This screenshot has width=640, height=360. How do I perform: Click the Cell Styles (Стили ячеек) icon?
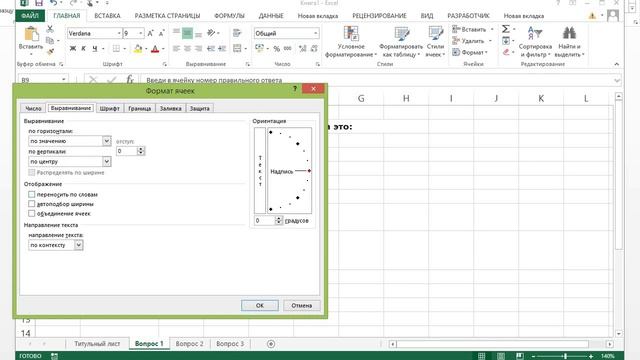pyautogui.click(x=436, y=33)
